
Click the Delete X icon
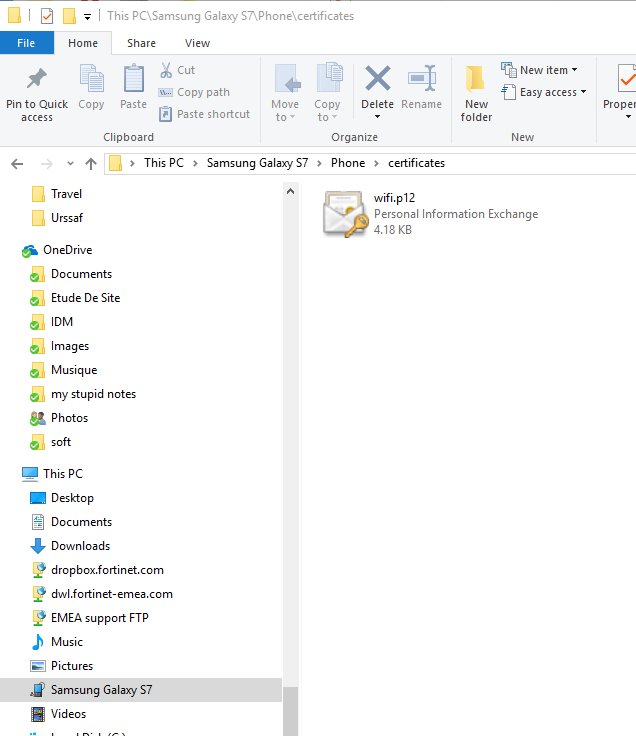tap(378, 78)
